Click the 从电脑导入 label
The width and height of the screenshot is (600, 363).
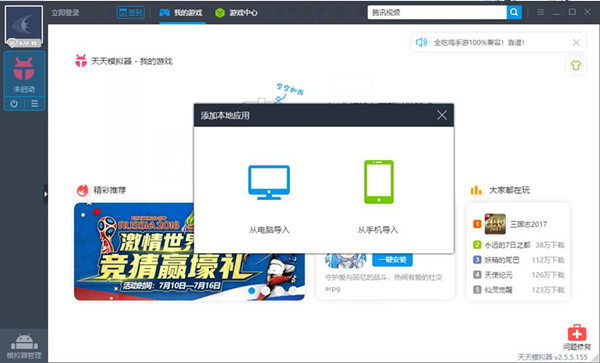point(269,230)
